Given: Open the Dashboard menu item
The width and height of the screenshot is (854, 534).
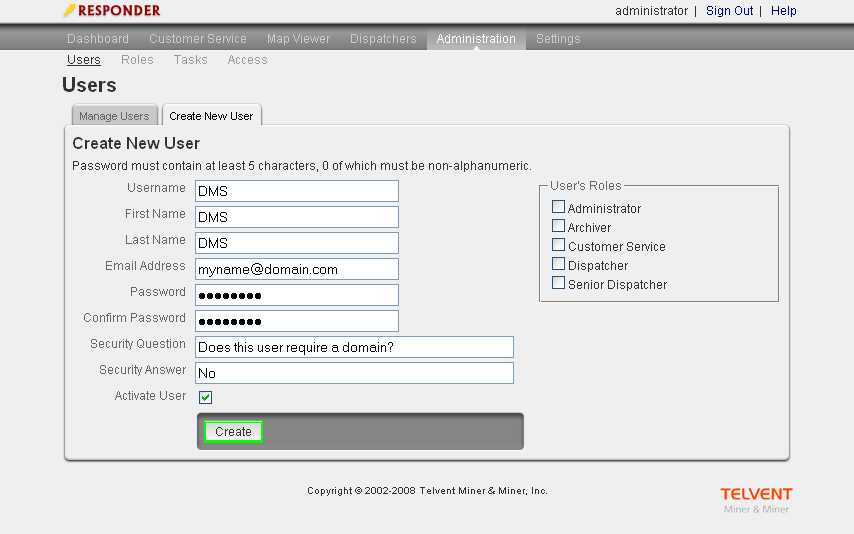Looking at the screenshot, I should pyautogui.click(x=98, y=39).
